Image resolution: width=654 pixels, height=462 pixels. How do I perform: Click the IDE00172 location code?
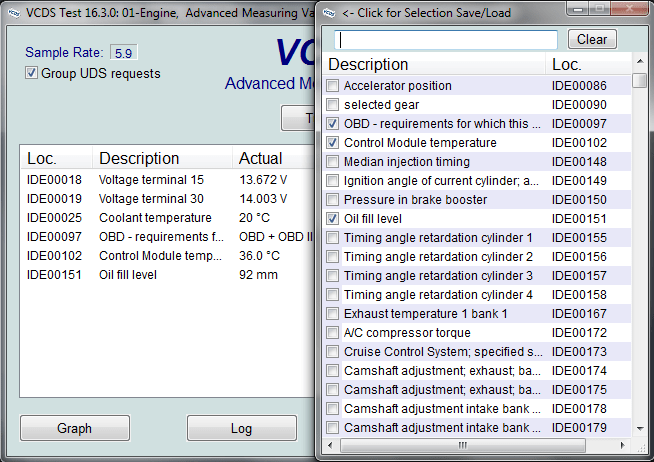click(x=579, y=332)
